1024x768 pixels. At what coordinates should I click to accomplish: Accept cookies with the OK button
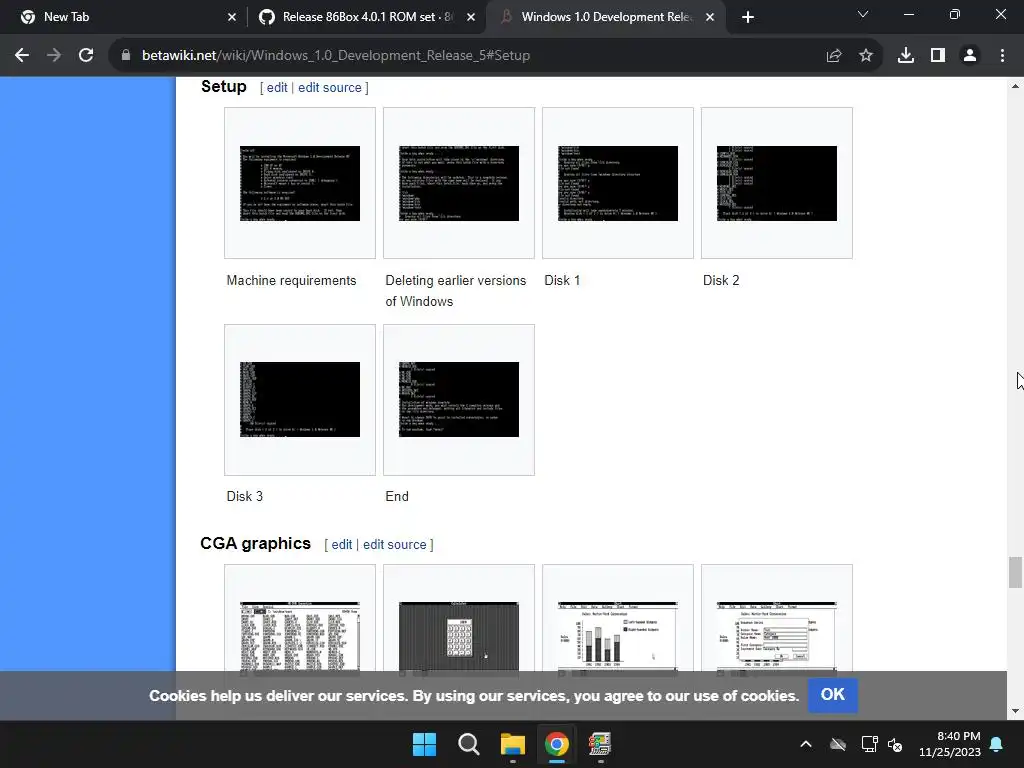tap(833, 695)
